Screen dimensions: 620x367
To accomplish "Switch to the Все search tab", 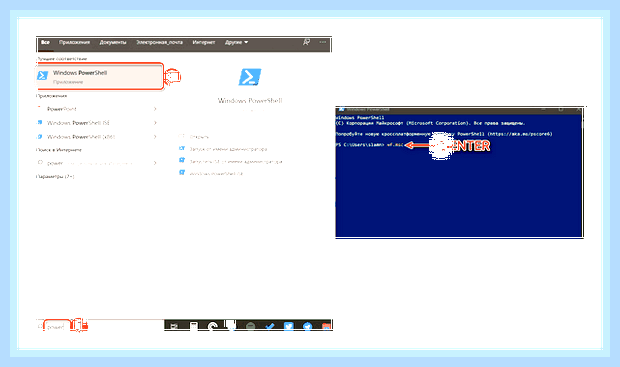I will click(45, 42).
